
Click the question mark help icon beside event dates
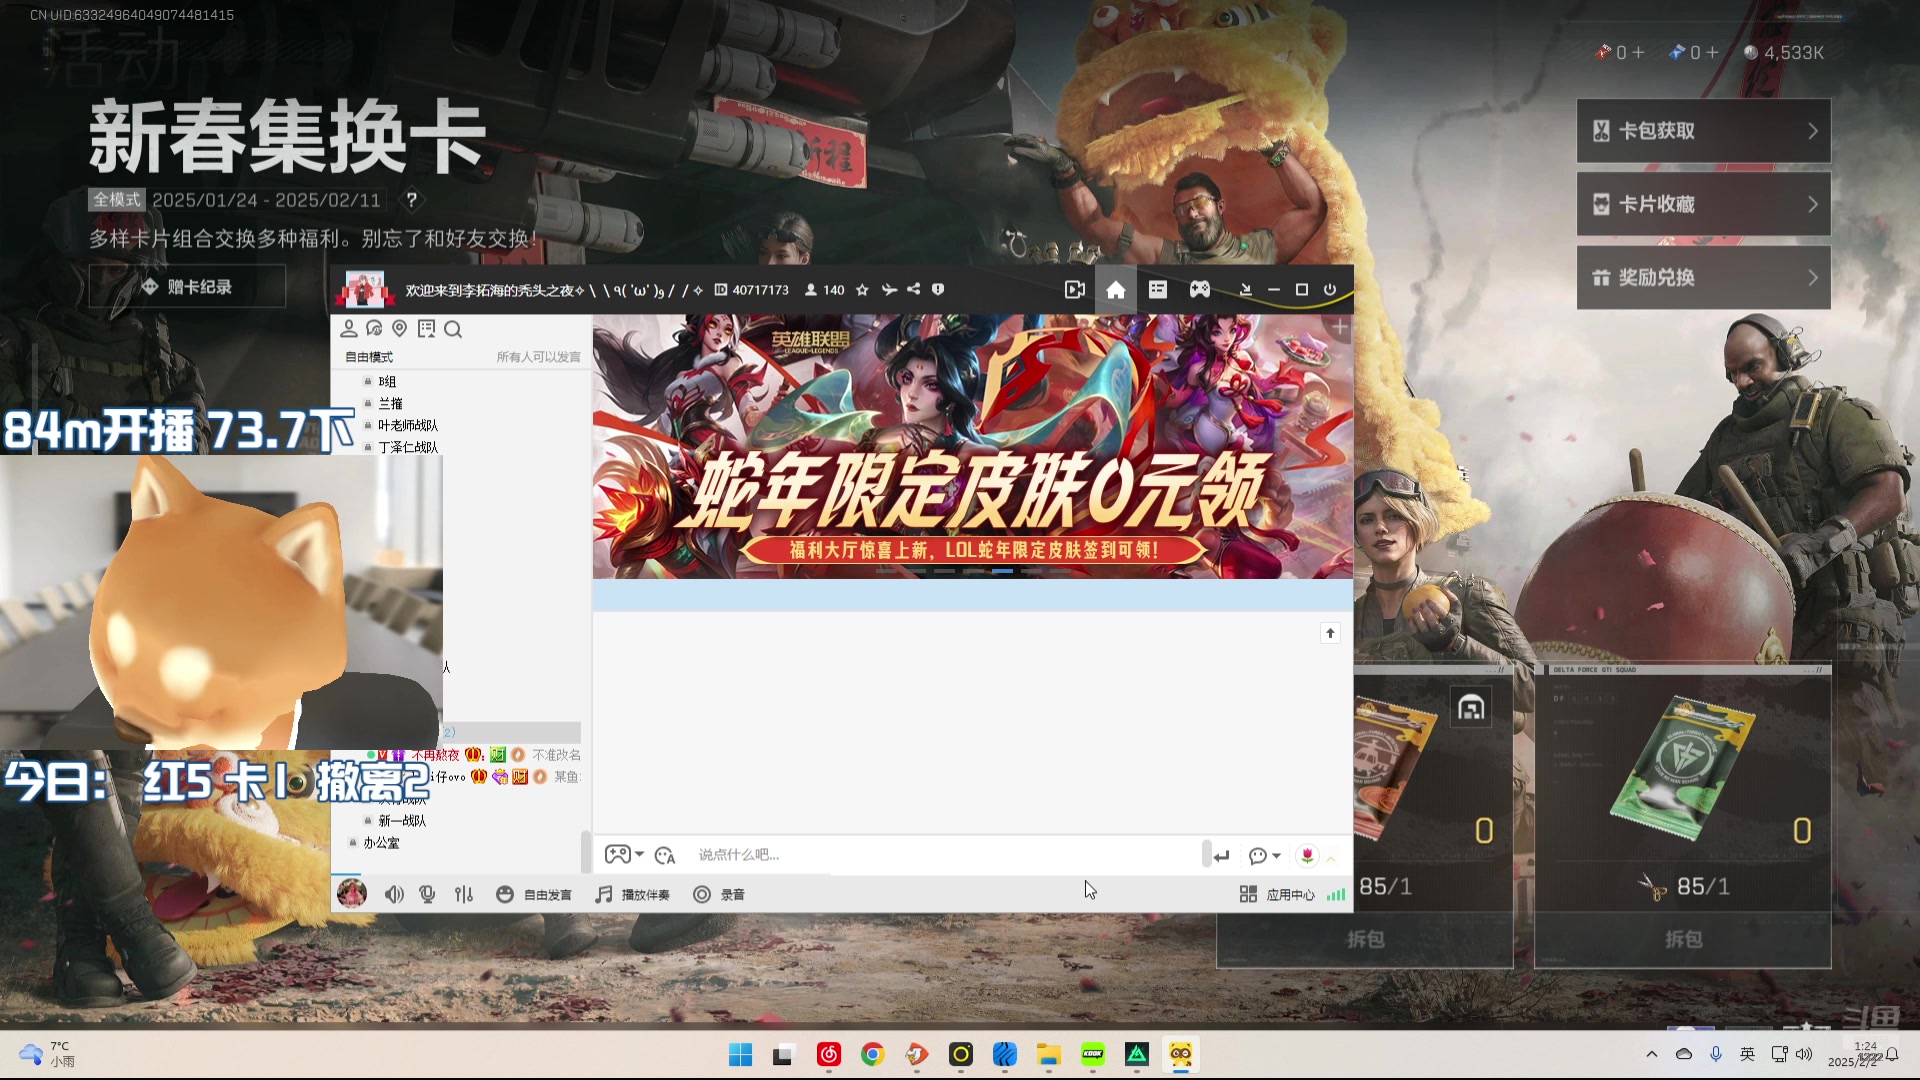point(411,200)
